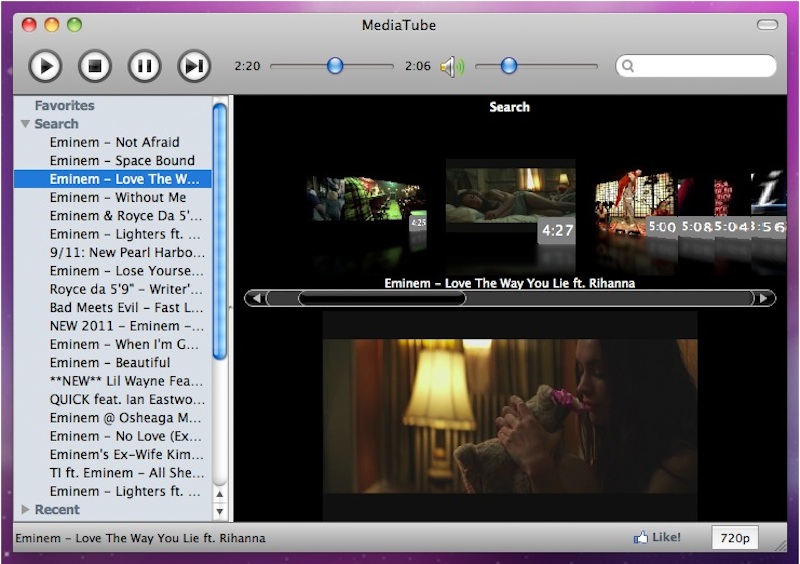Collapse the Search section in sidebar
800x564 pixels.
(26, 124)
